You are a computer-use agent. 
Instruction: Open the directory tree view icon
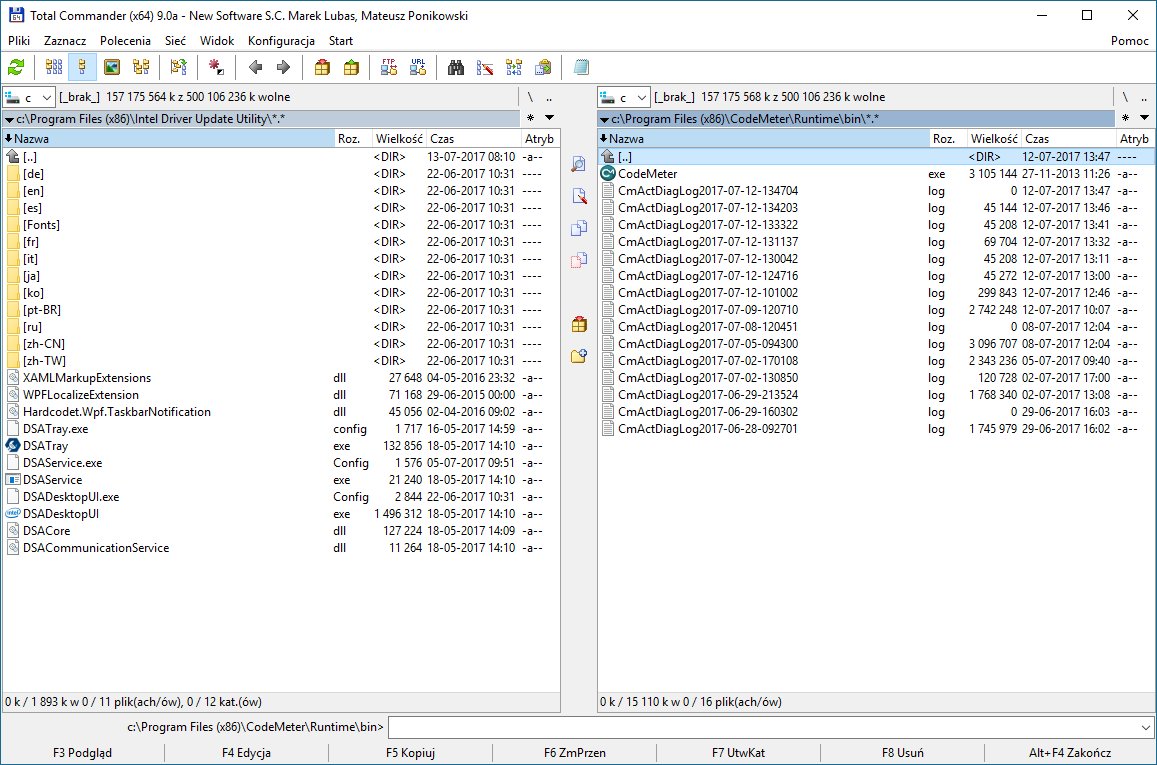point(141,67)
